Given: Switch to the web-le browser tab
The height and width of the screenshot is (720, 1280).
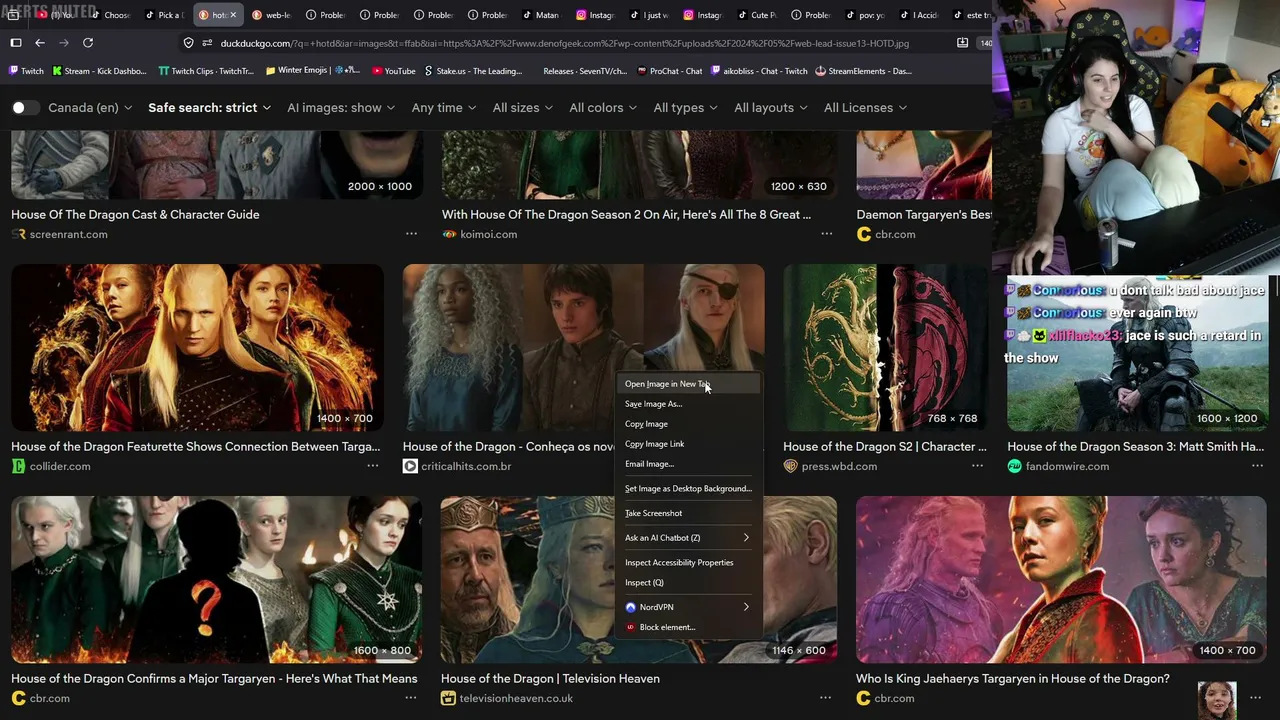Looking at the screenshot, I should tap(274, 15).
